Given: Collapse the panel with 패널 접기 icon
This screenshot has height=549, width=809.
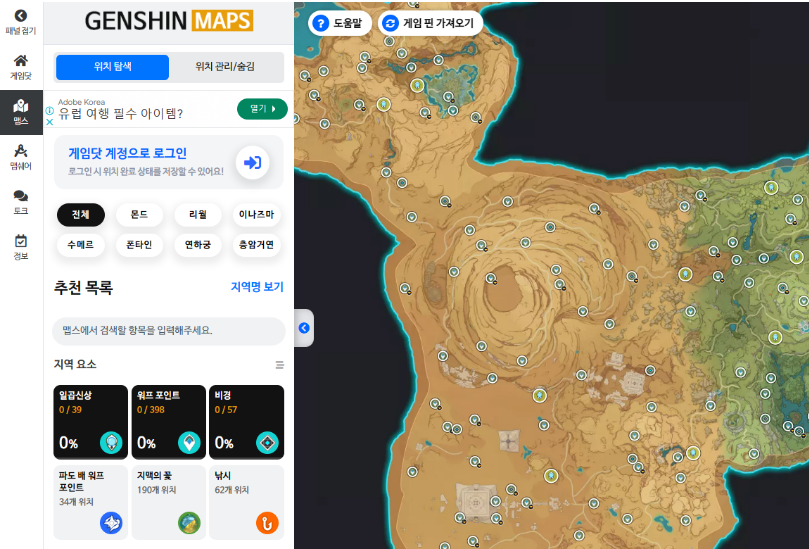Looking at the screenshot, I should coord(21,22).
